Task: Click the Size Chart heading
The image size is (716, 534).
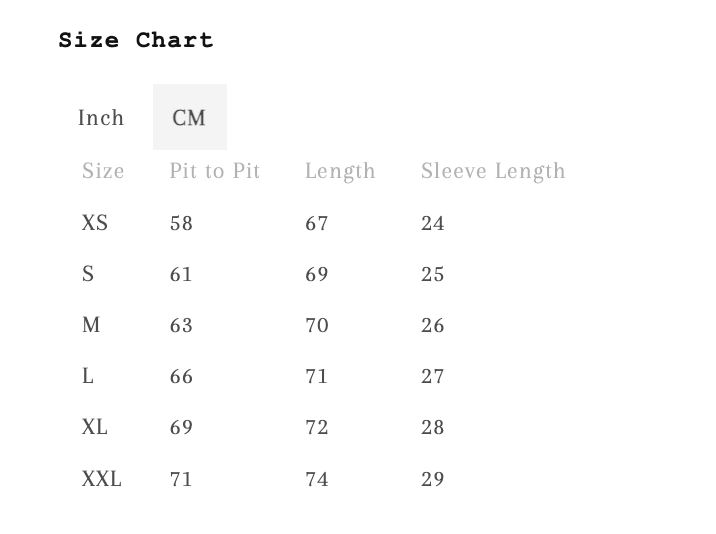Action: 136,41
